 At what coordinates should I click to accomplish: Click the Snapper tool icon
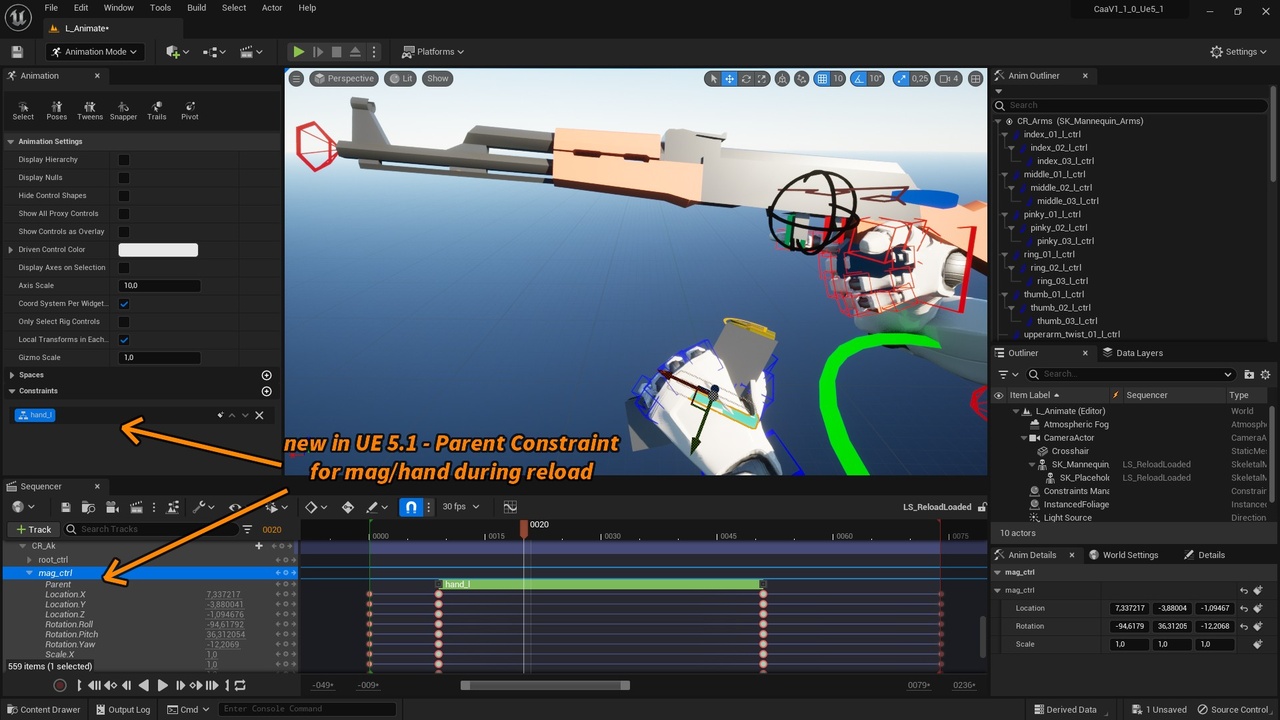coord(123,109)
